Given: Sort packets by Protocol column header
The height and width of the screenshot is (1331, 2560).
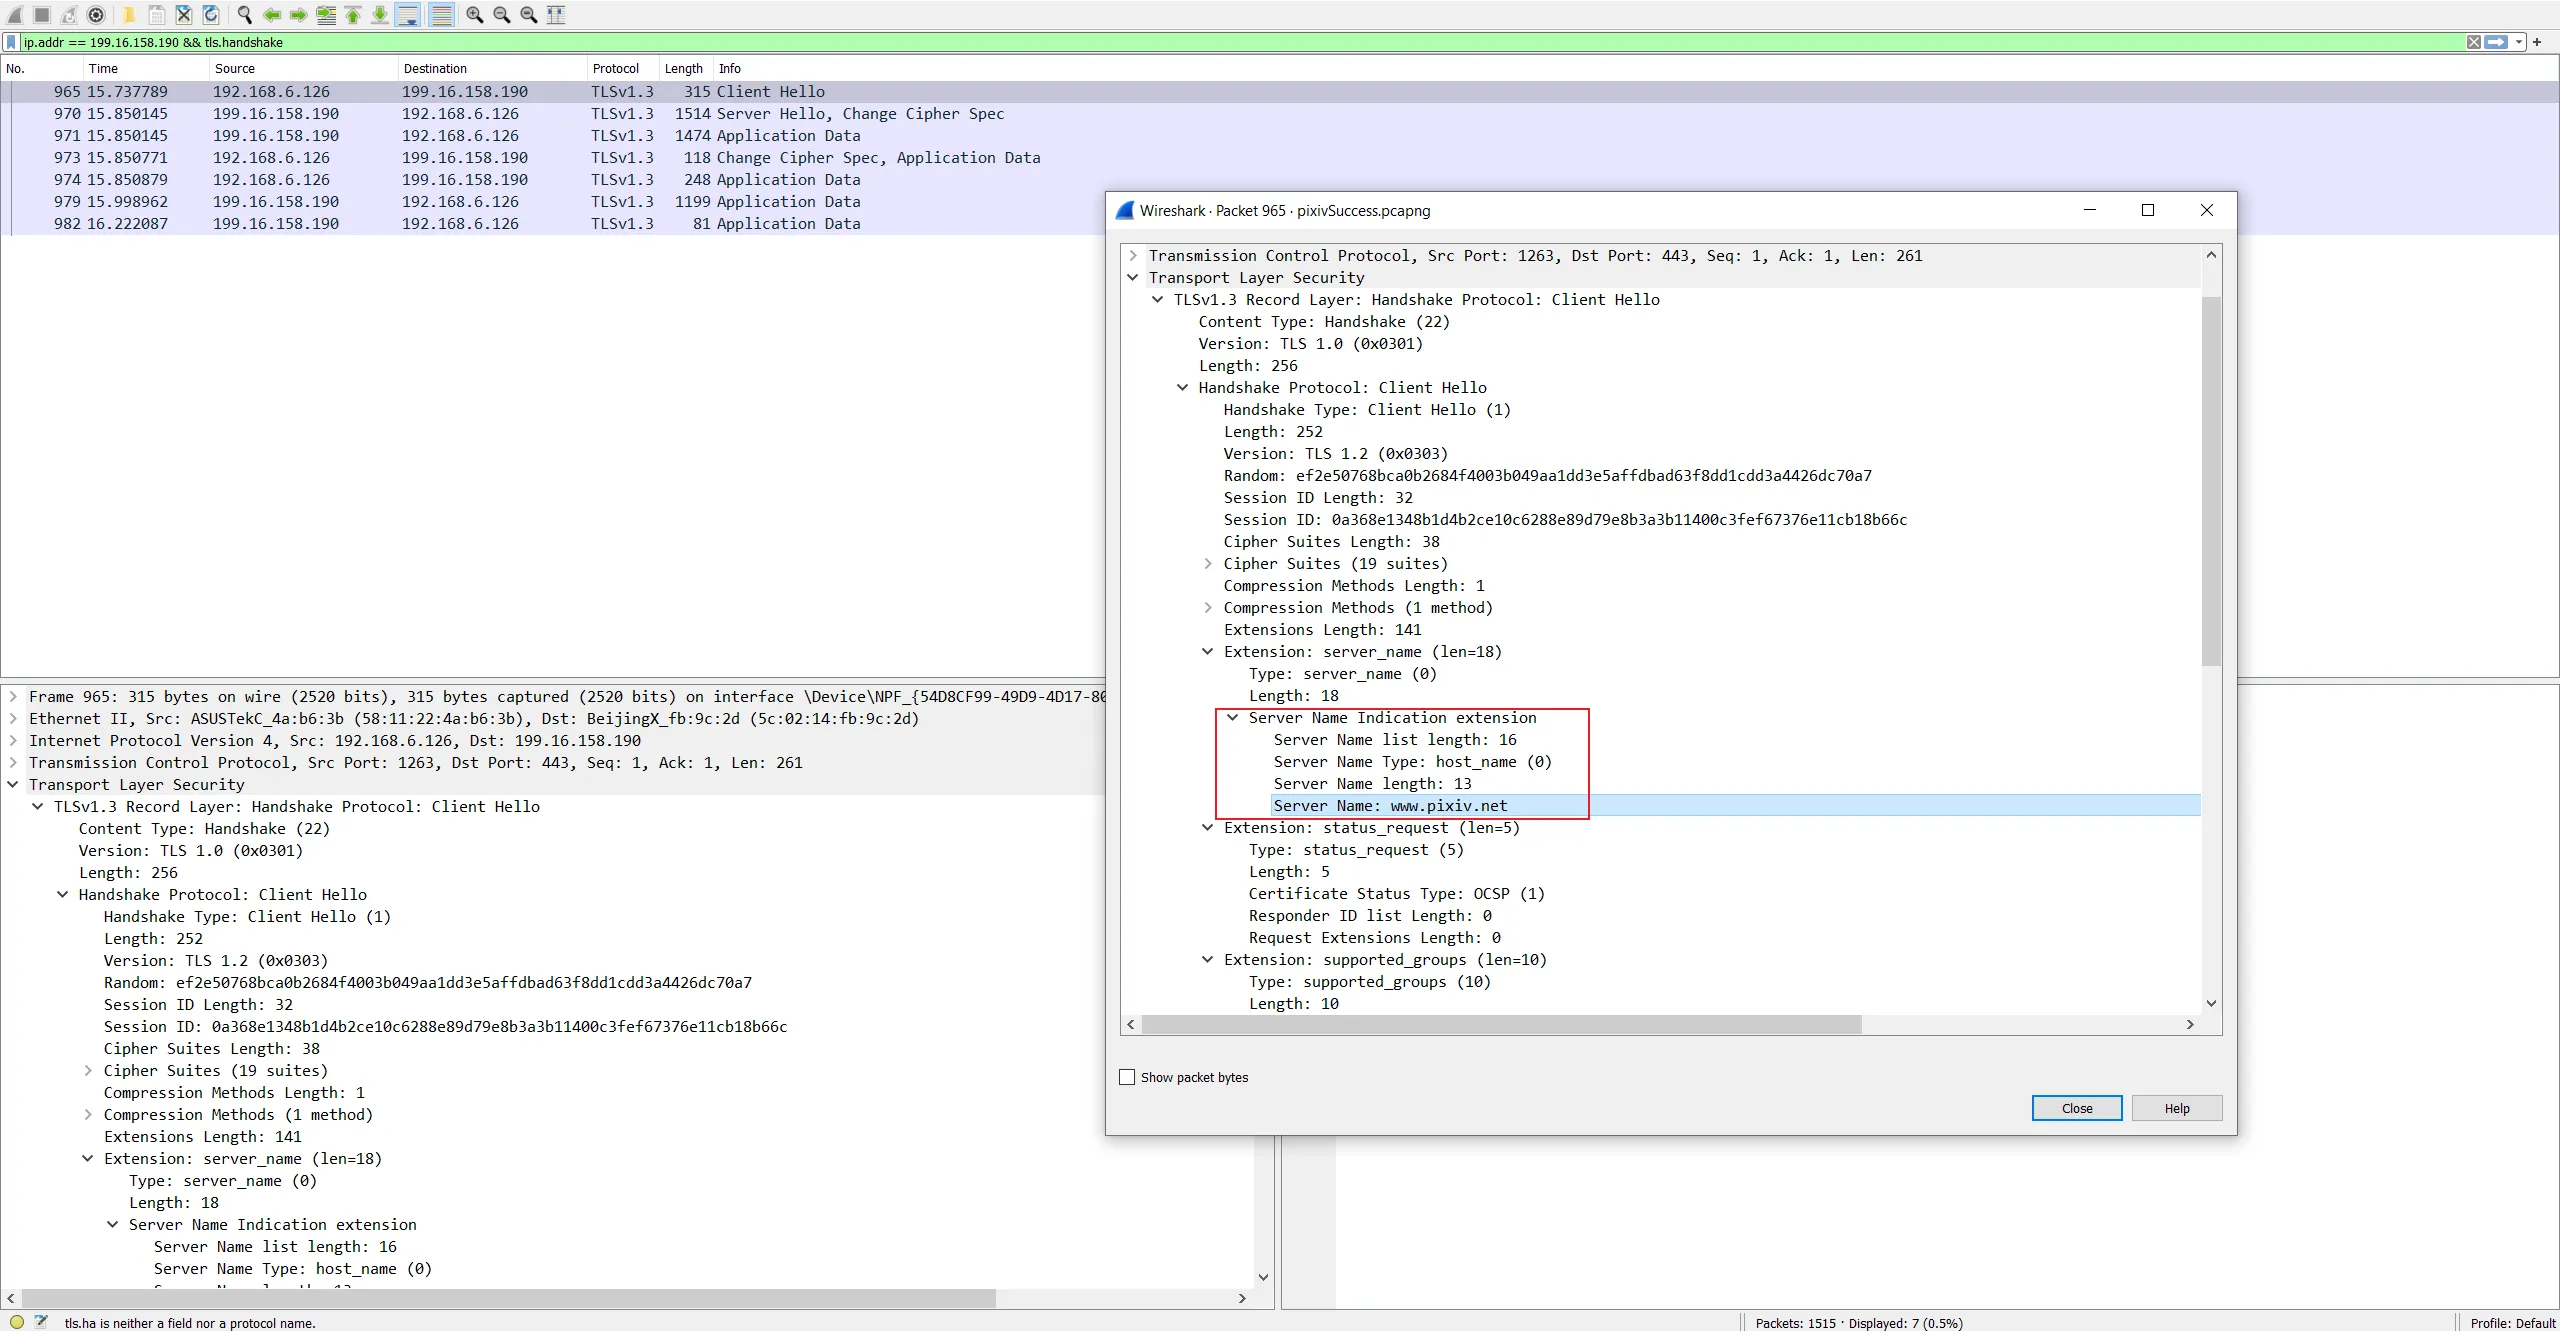Looking at the screenshot, I should 622,68.
